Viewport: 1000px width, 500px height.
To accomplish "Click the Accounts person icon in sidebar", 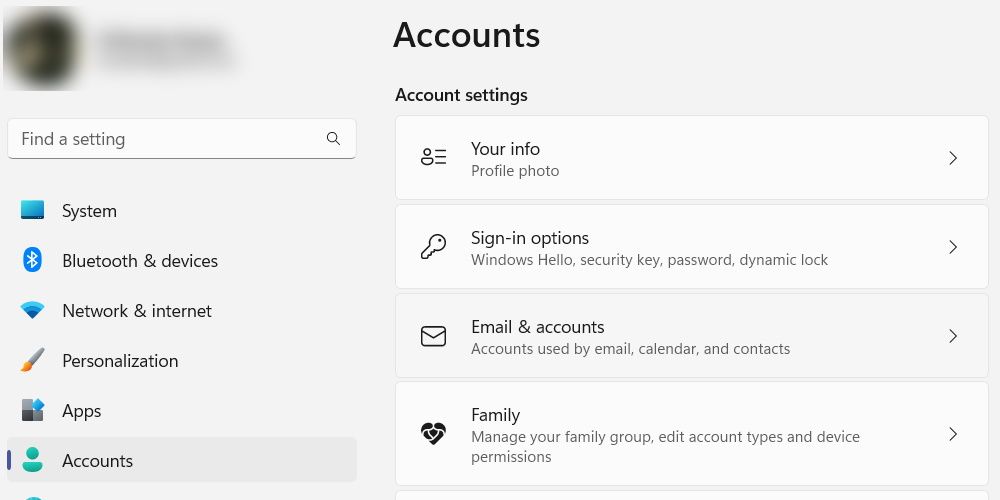I will click(x=33, y=460).
